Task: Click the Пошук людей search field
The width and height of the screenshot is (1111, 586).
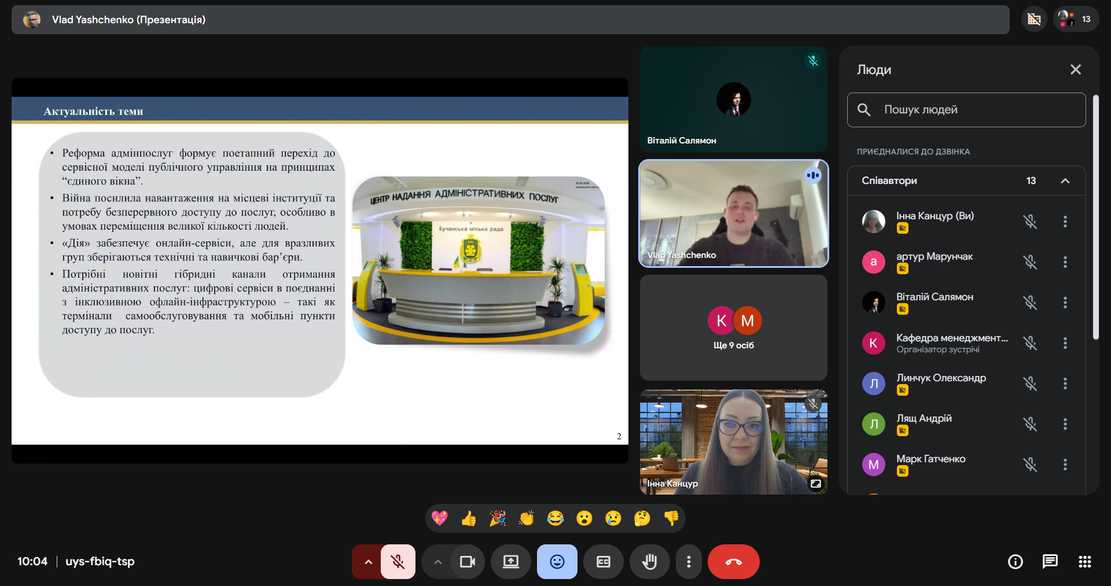Action: tap(966, 110)
